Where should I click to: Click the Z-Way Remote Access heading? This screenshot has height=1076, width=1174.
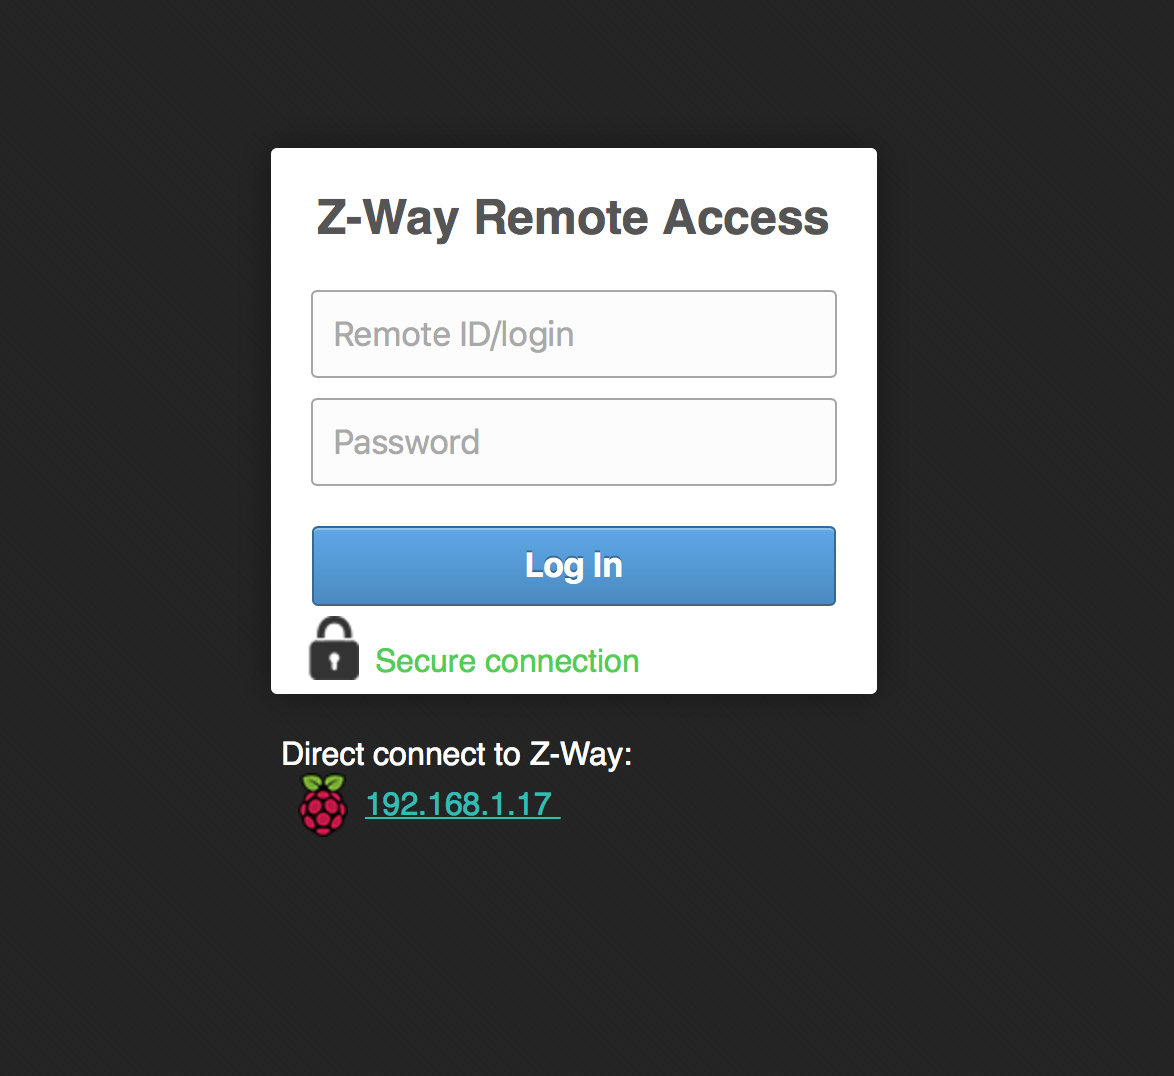[x=573, y=217]
